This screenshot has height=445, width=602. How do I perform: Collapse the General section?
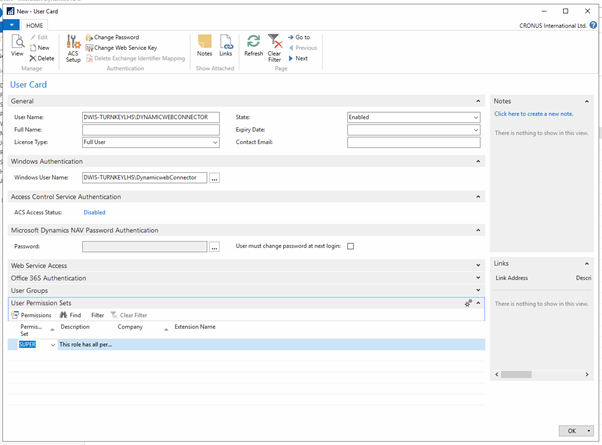[x=478, y=101]
